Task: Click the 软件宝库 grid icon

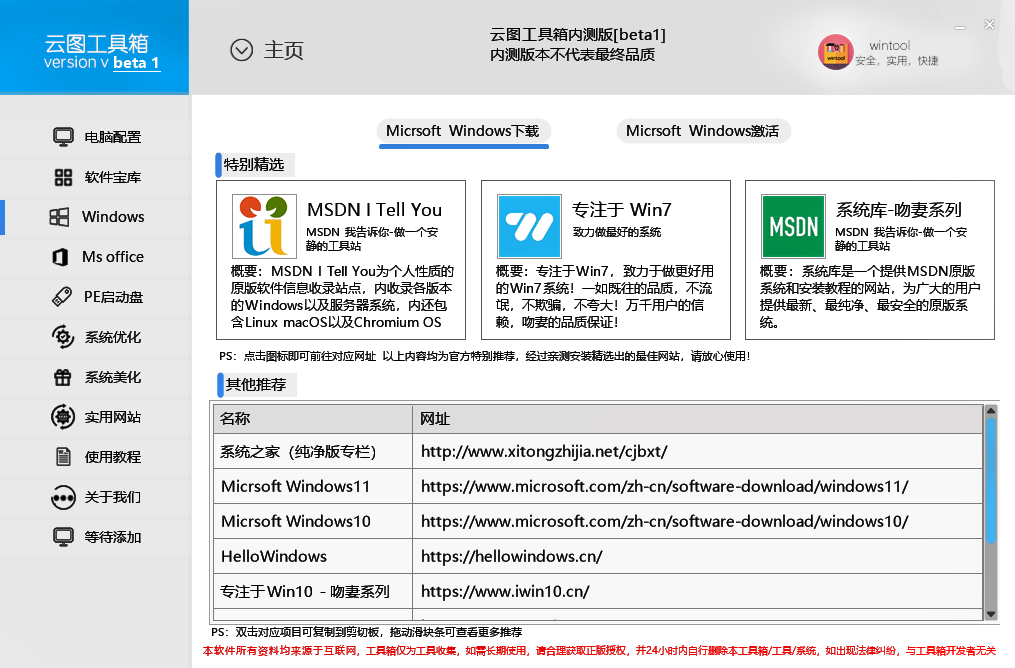Action: coord(63,177)
